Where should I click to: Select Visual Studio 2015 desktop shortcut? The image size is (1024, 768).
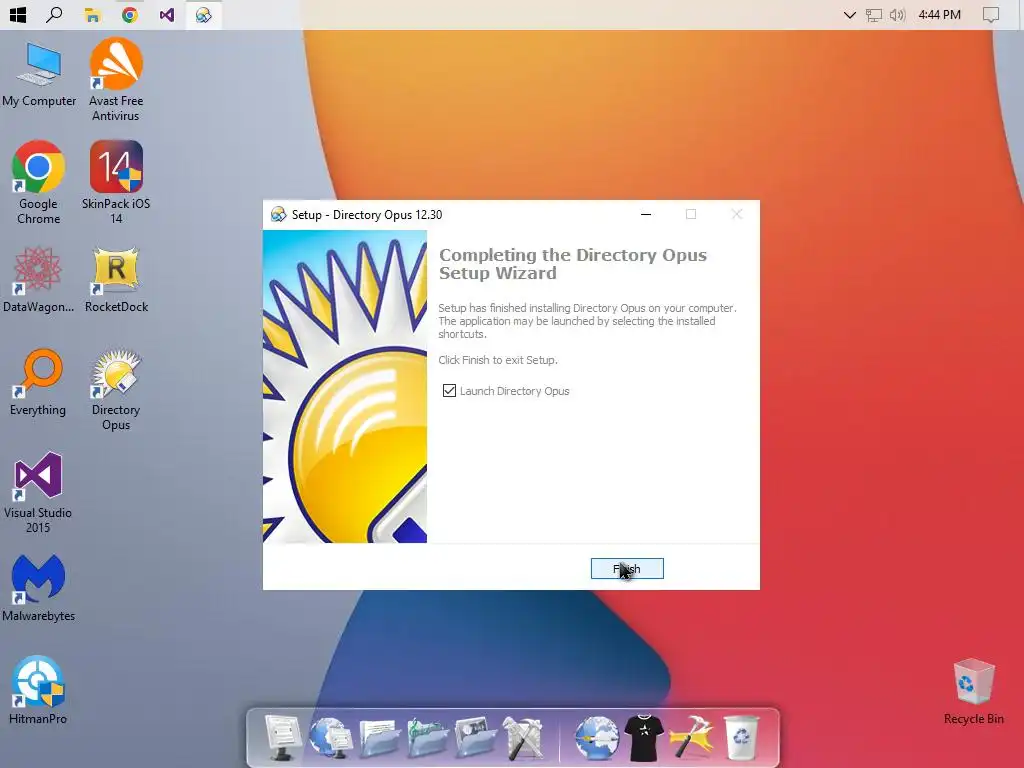click(38, 492)
